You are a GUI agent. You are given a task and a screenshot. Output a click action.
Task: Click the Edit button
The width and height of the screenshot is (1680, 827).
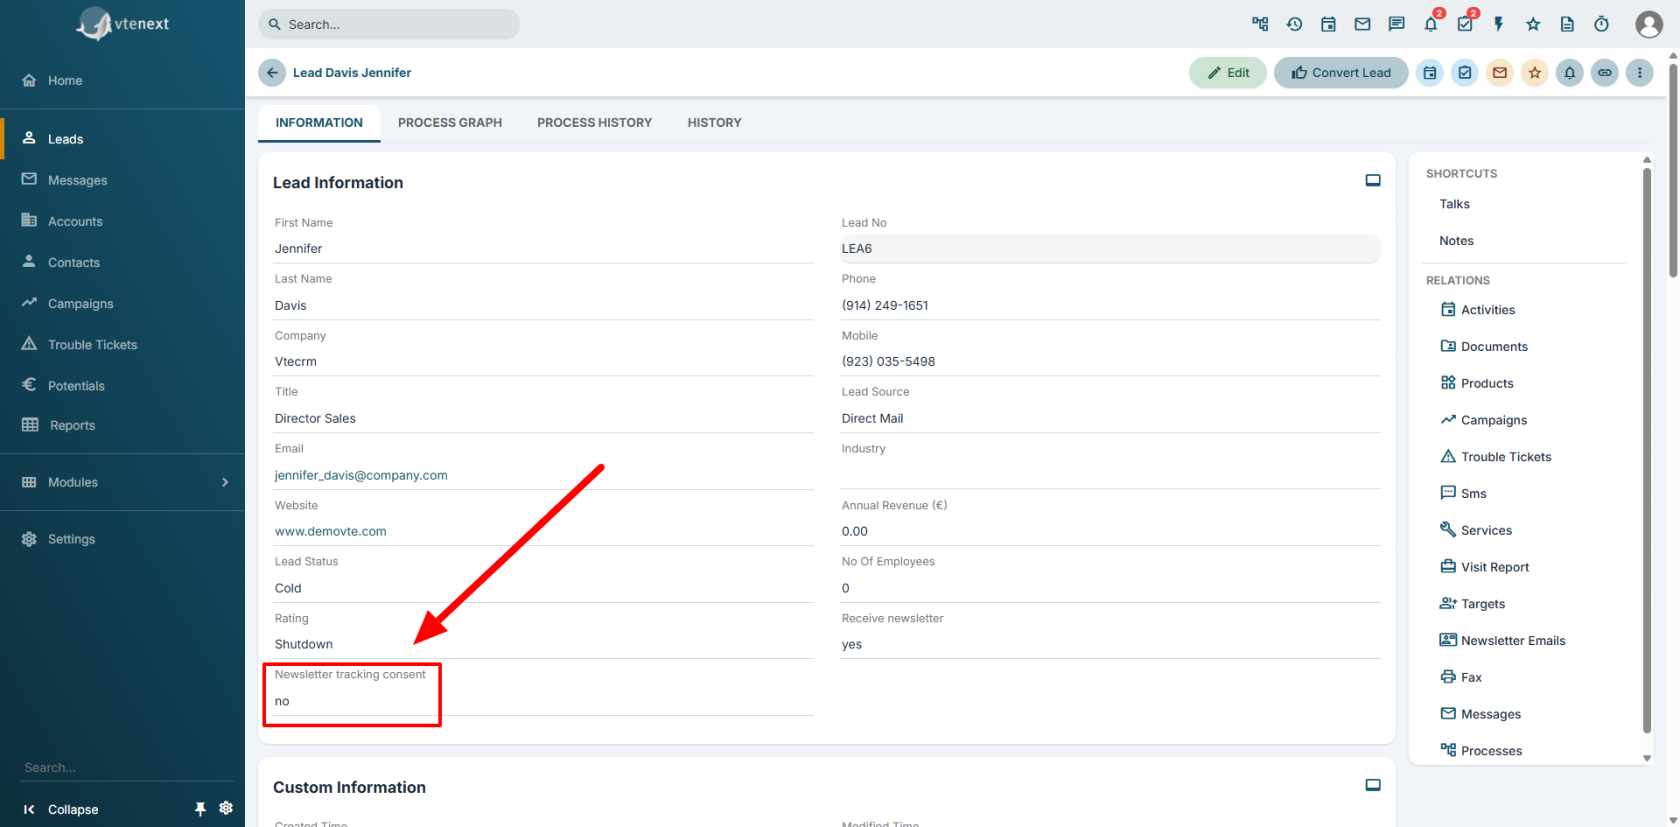1228,73
